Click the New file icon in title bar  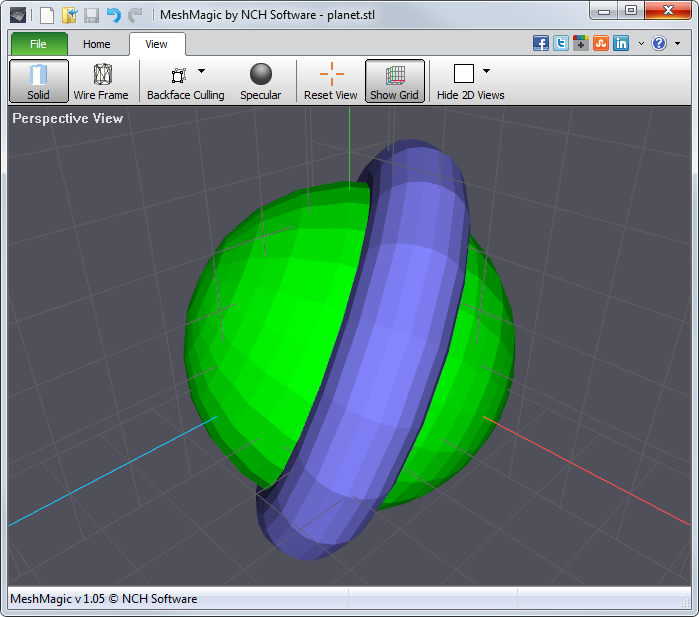coord(47,15)
